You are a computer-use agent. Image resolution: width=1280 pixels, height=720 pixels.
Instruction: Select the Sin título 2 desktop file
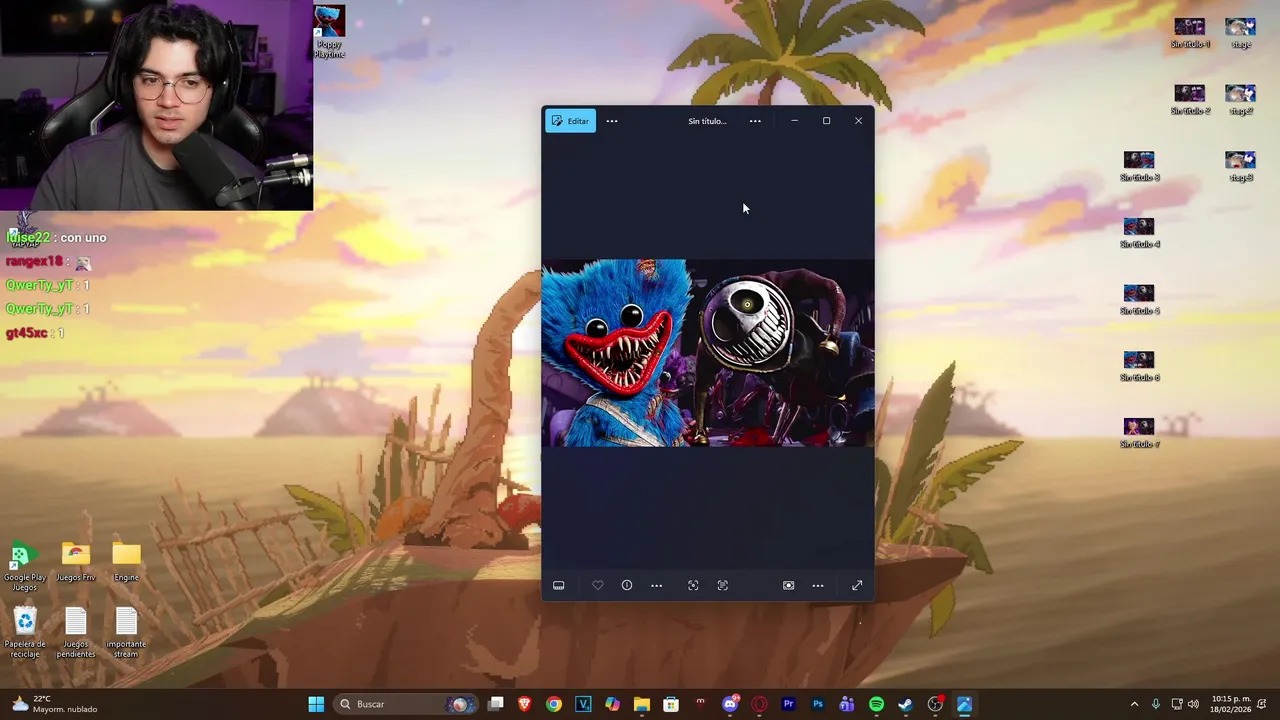coord(1190,100)
